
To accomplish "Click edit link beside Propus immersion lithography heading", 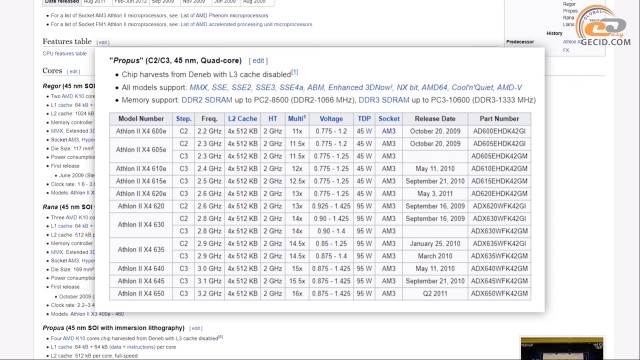I will coord(196,328).
